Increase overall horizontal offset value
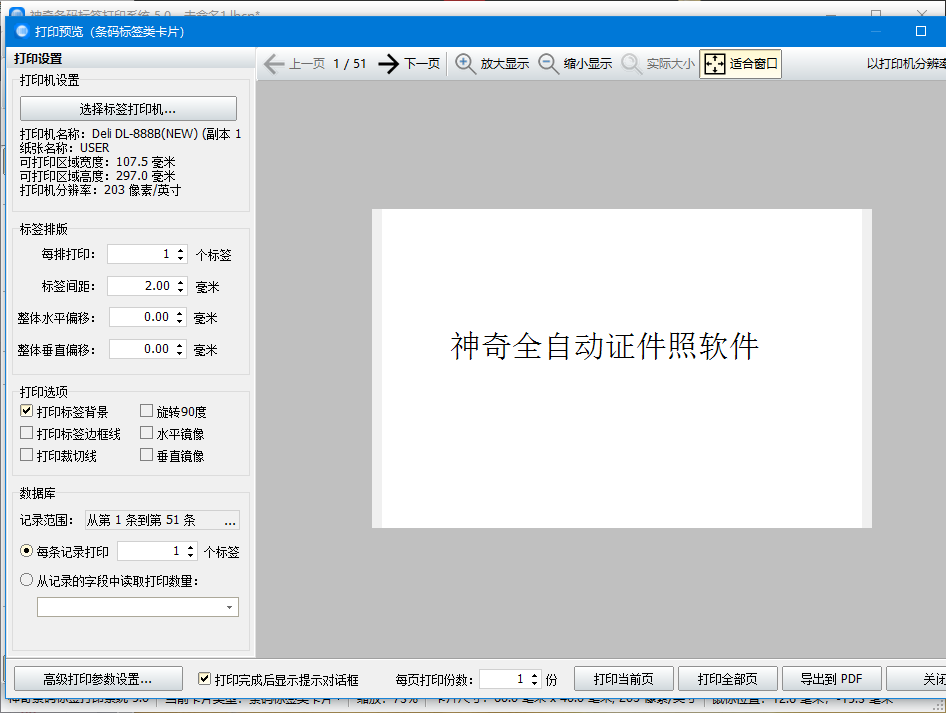The image size is (946, 713). (179, 313)
